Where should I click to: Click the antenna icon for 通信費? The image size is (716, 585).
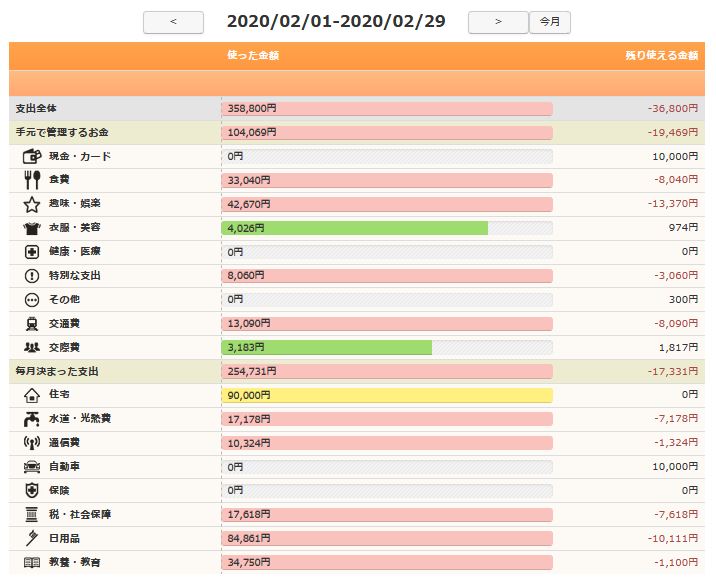pos(32,442)
